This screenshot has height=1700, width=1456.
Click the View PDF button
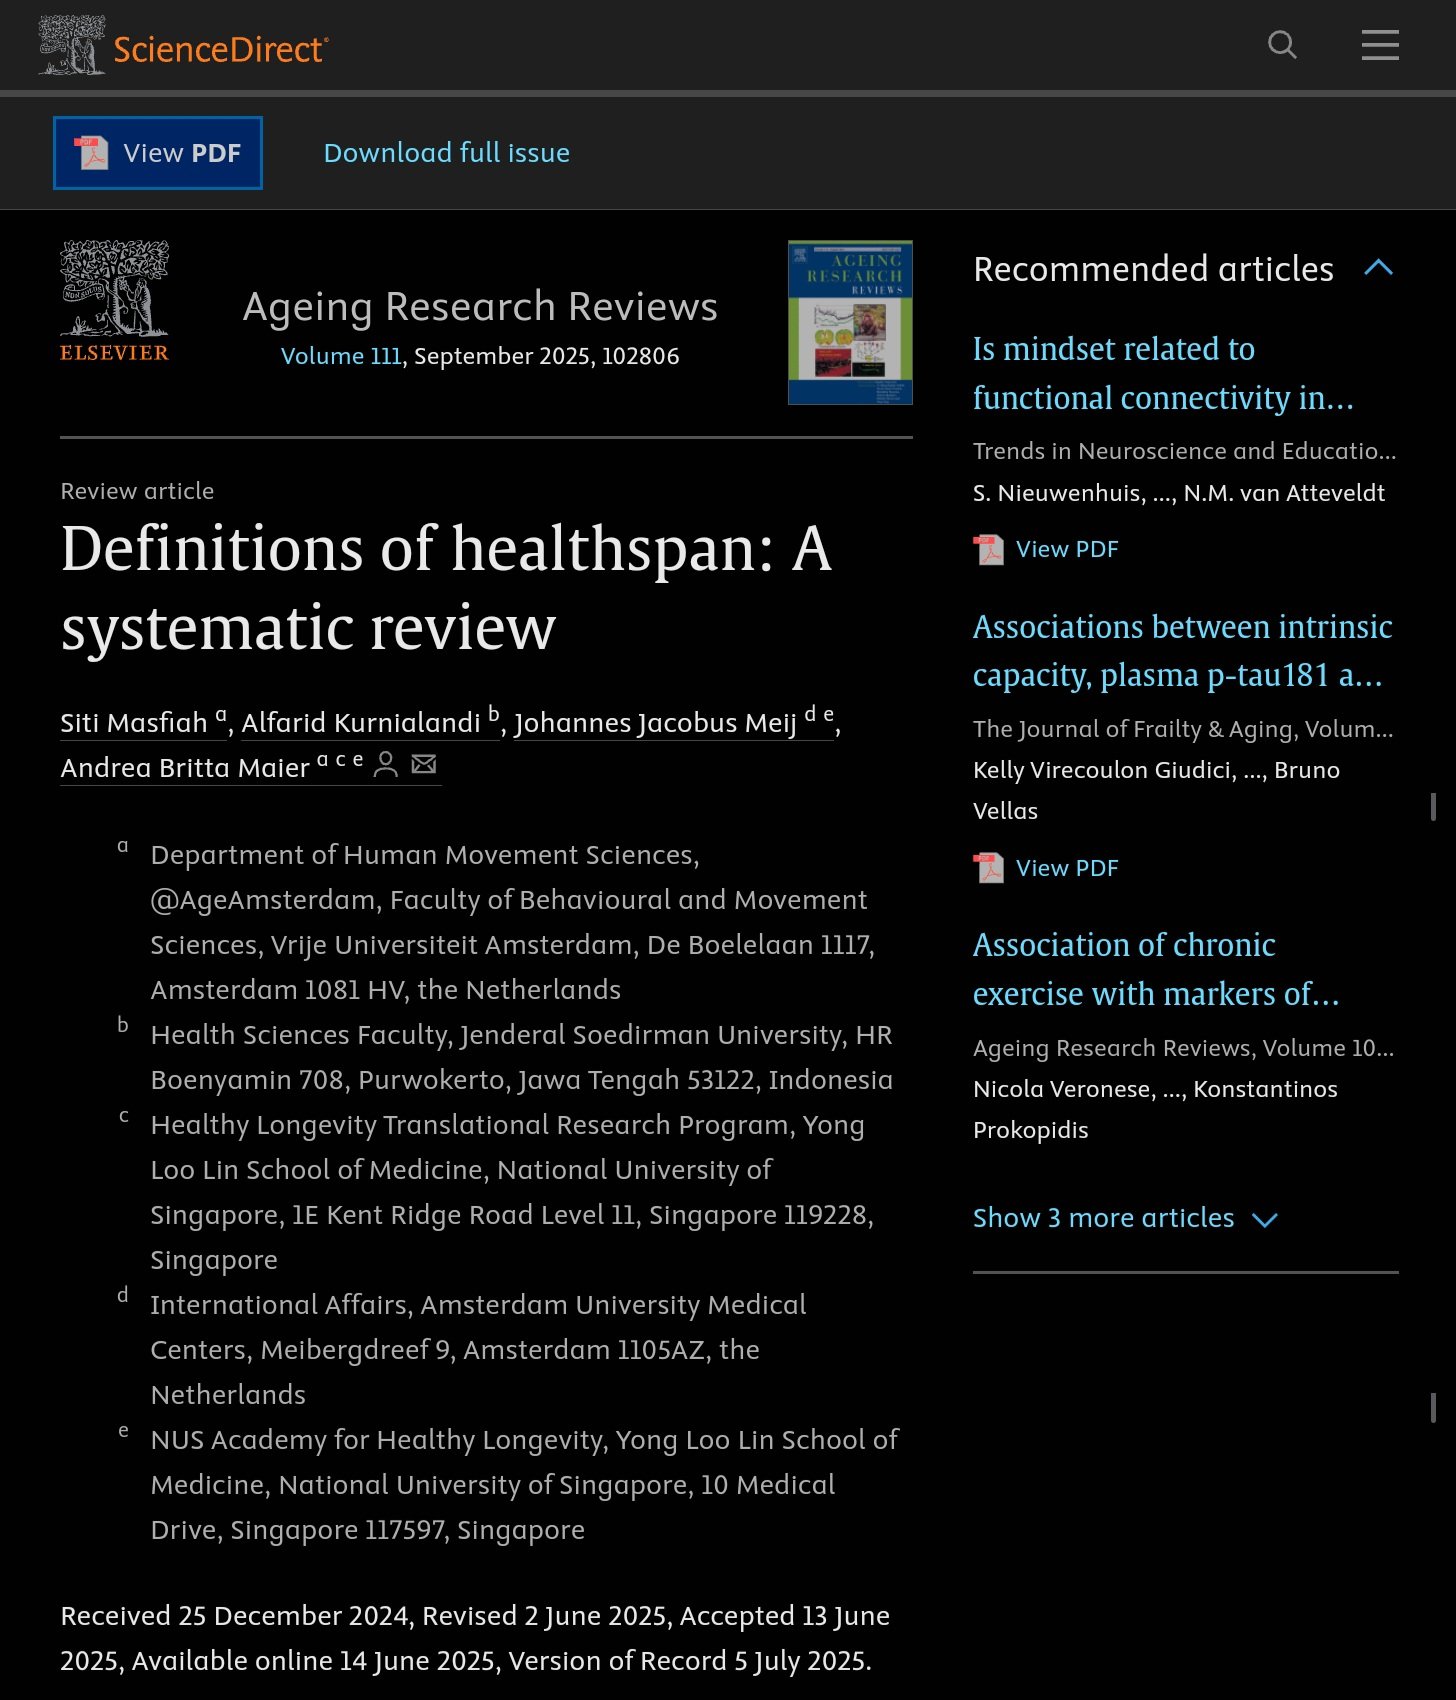(158, 153)
